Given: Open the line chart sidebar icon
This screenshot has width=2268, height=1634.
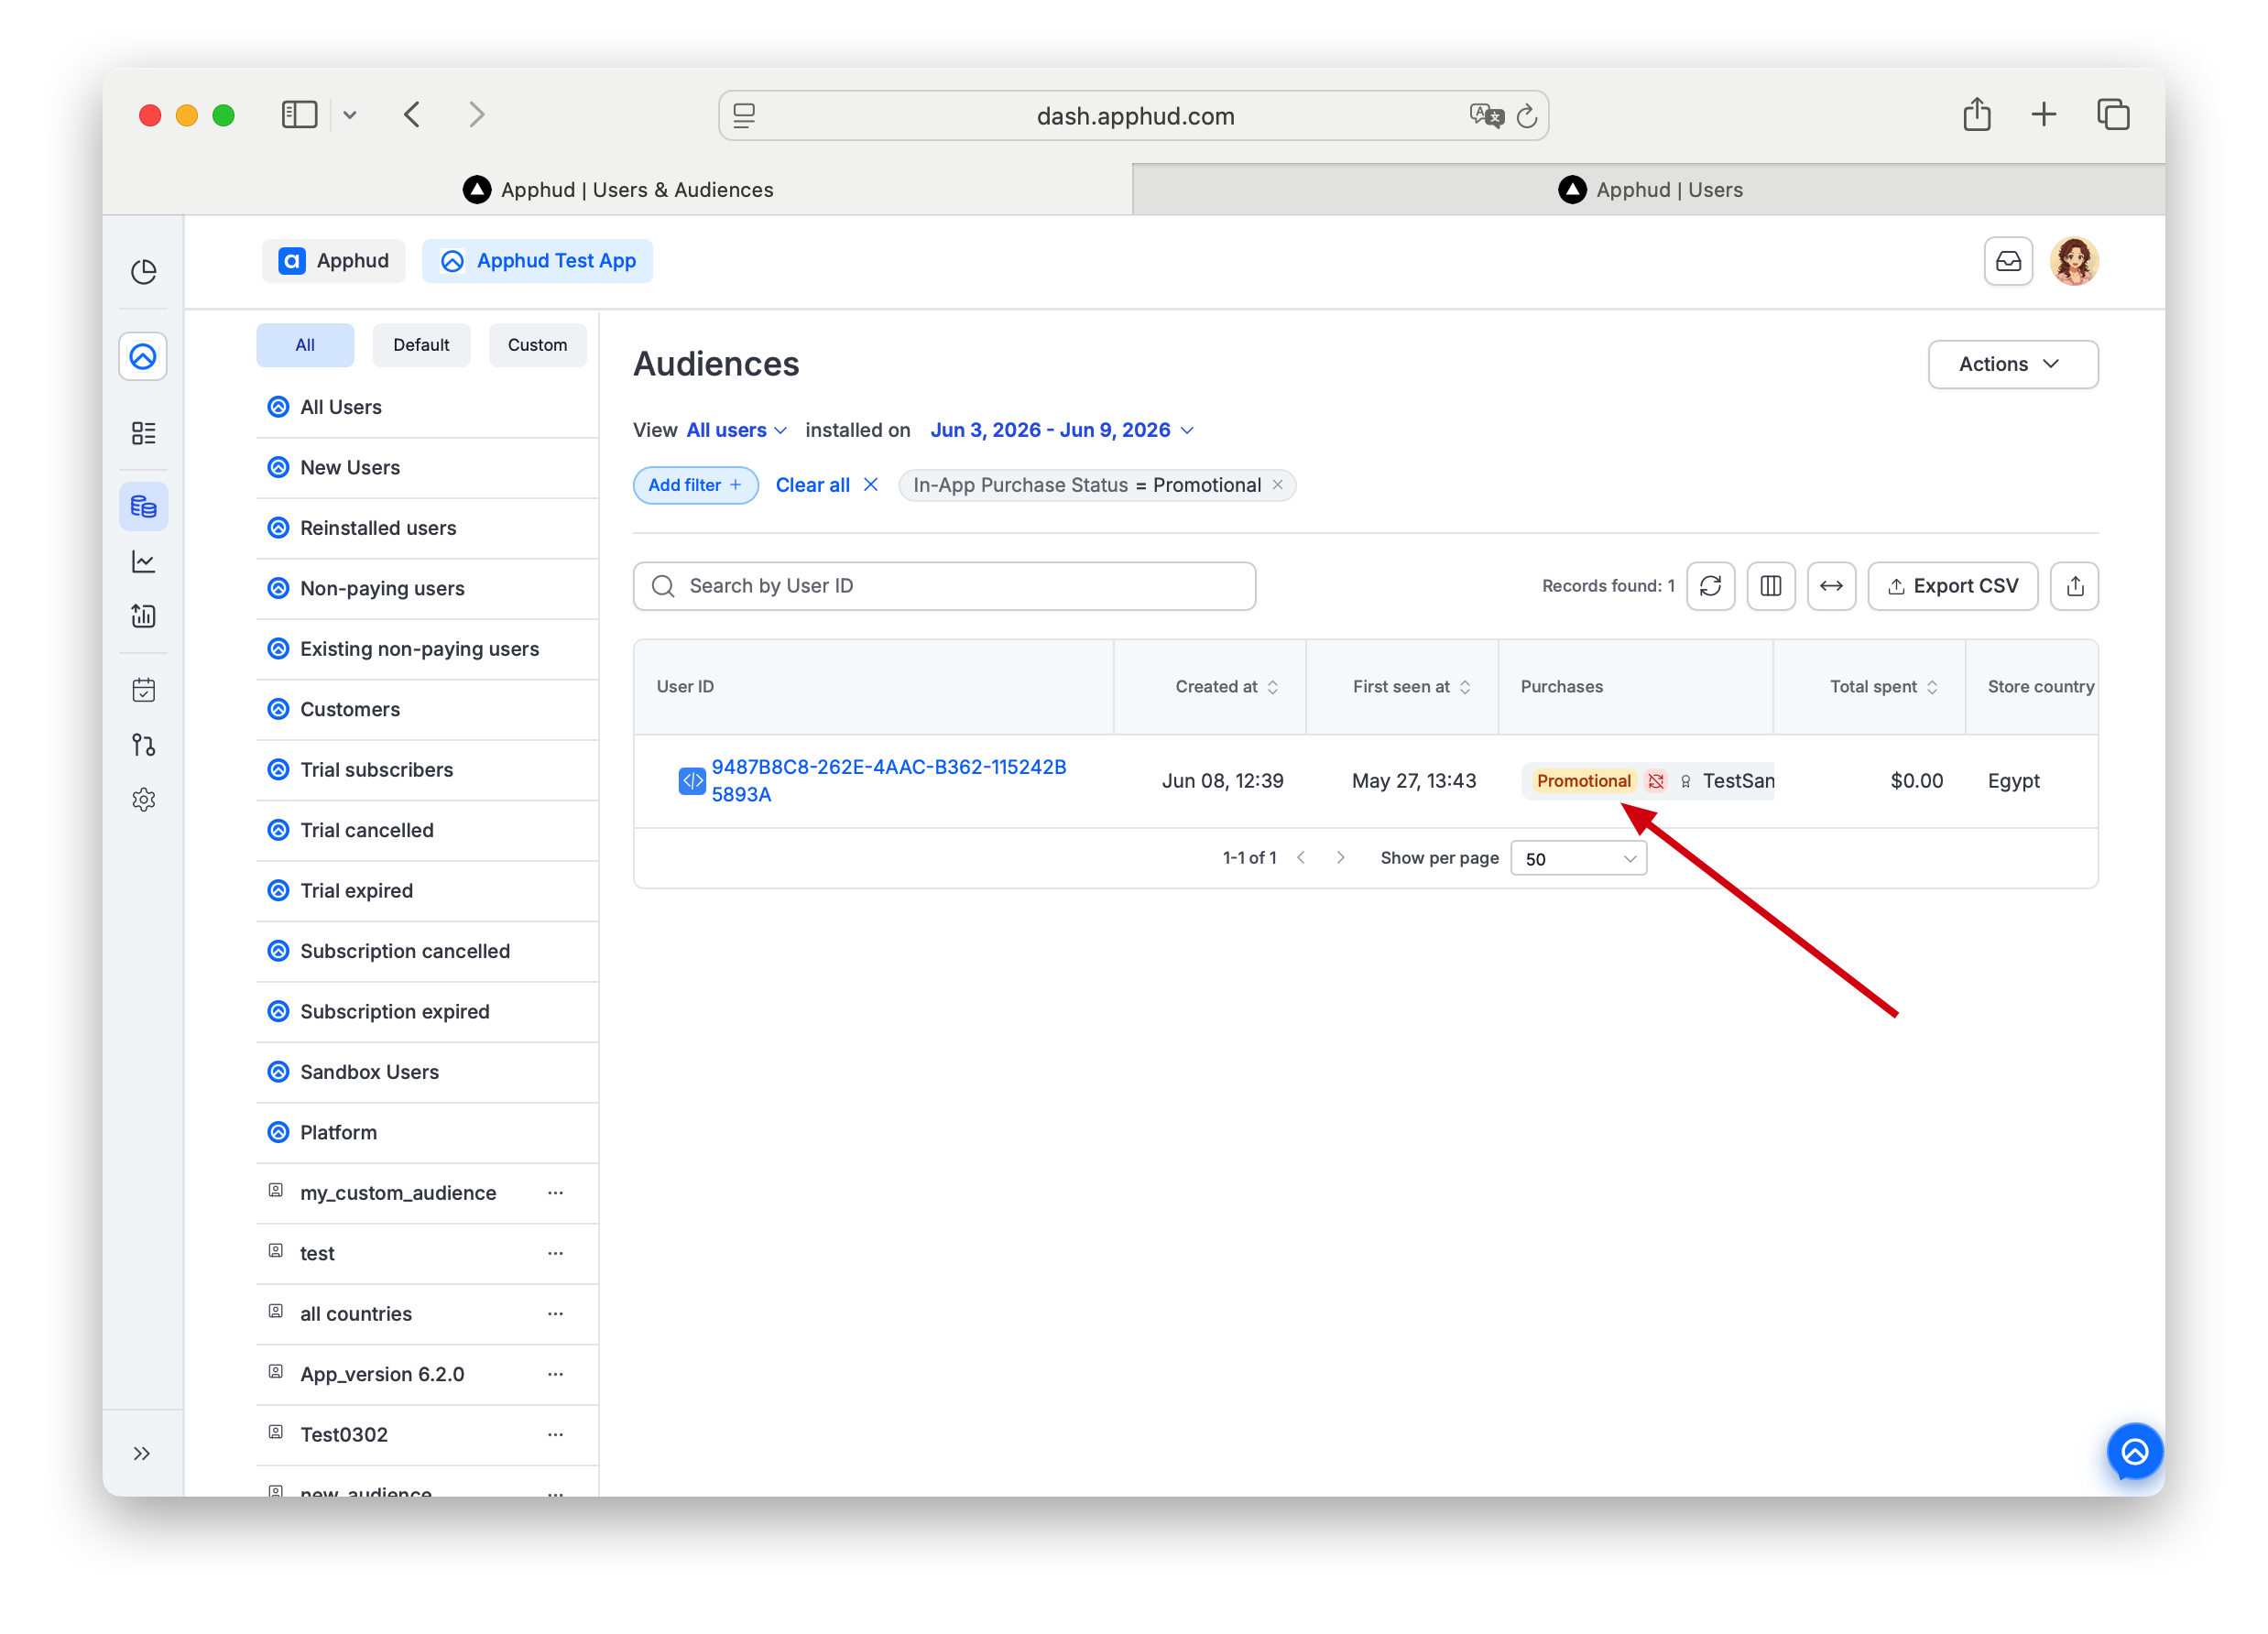Looking at the screenshot, I should point(144,562).
